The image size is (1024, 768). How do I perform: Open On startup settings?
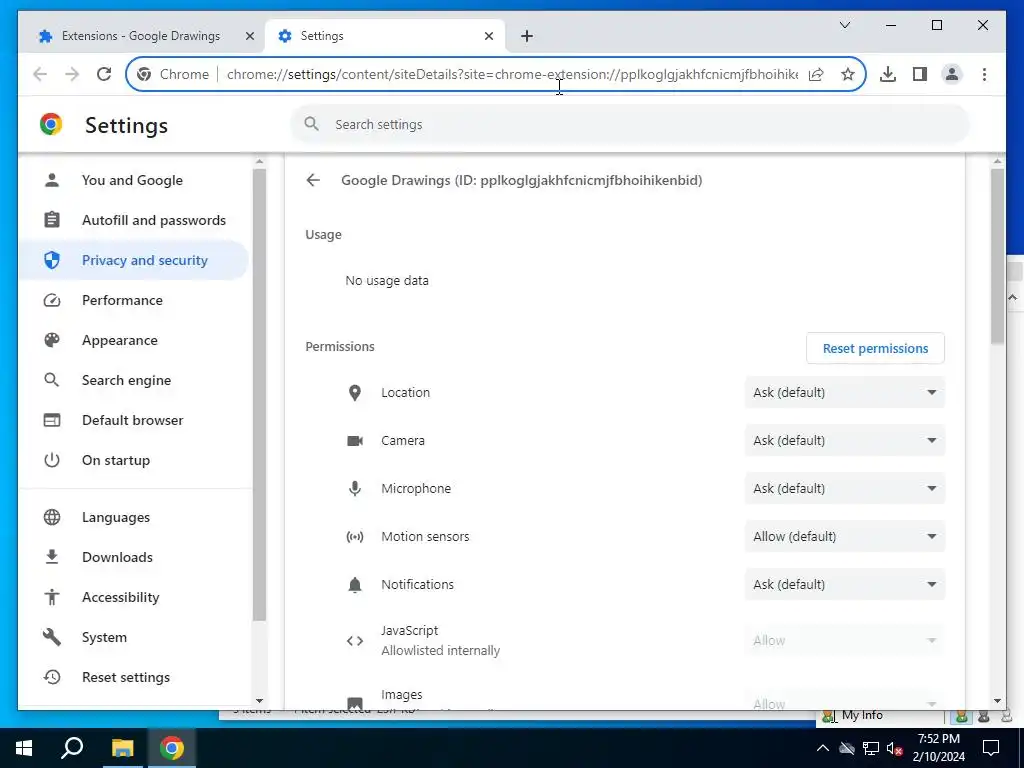[134, 460]
